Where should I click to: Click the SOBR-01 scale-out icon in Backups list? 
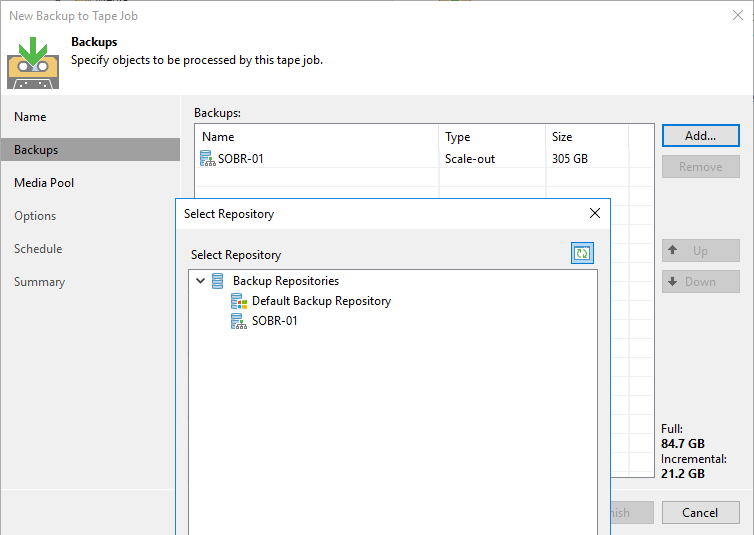pos(207,159)
